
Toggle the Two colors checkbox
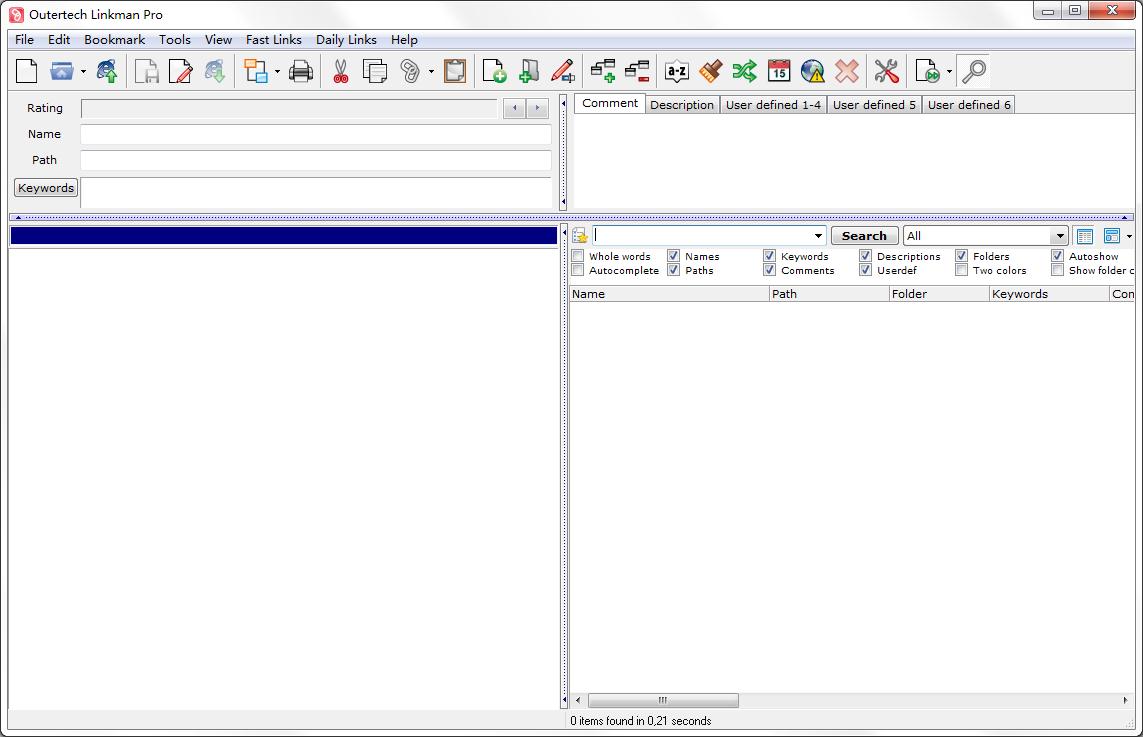[x=962, y=271]
